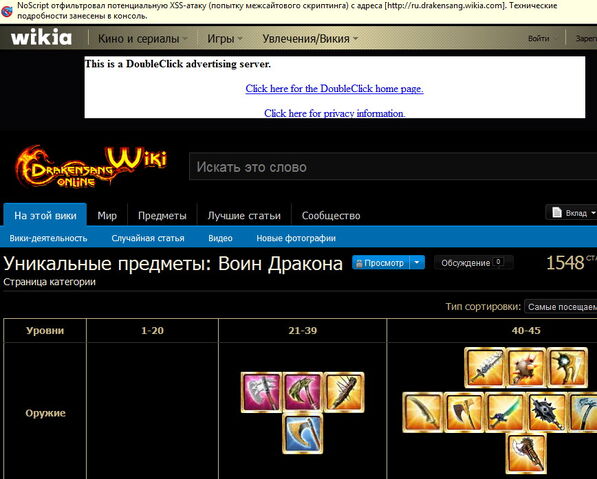Go to the Wikia home logo
The height and width of the screenshot is (479, 597).
pos(41,38)
